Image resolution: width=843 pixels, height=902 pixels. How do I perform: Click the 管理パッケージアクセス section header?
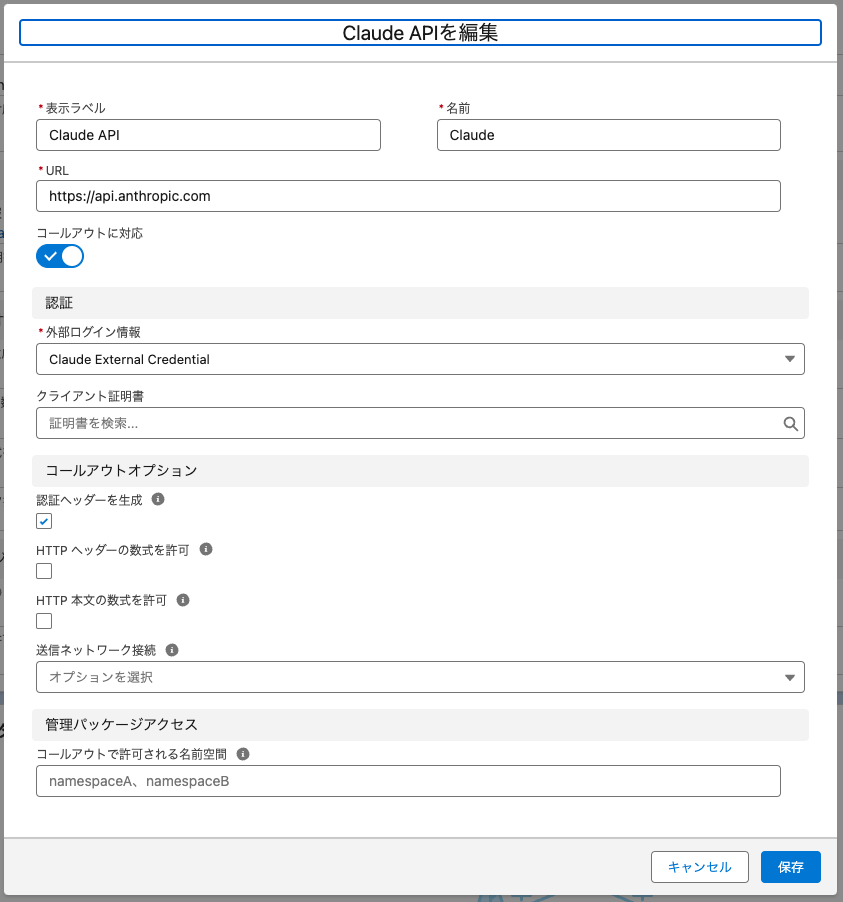[x=421, y=725]
